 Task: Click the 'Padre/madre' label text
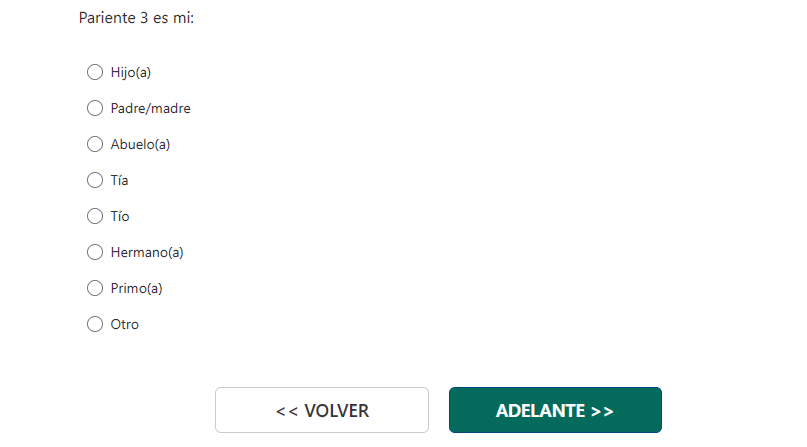pos(150,108)
